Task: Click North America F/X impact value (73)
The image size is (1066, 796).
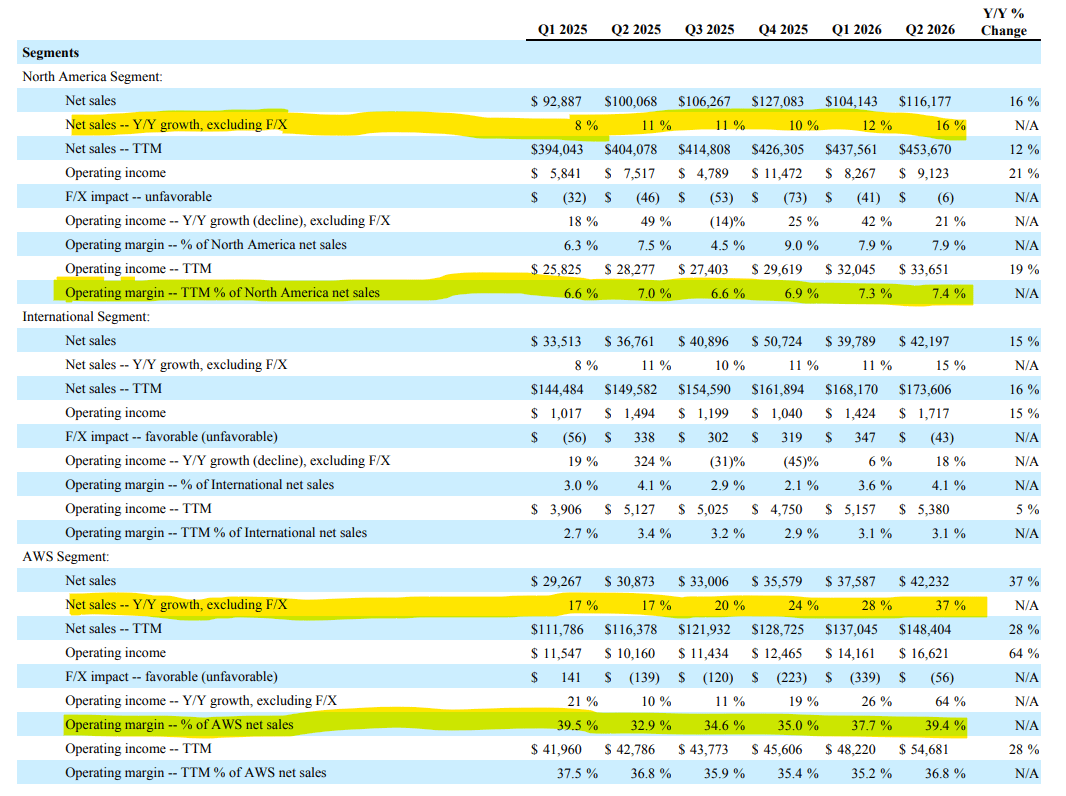Action: click(x=793, y=198)
